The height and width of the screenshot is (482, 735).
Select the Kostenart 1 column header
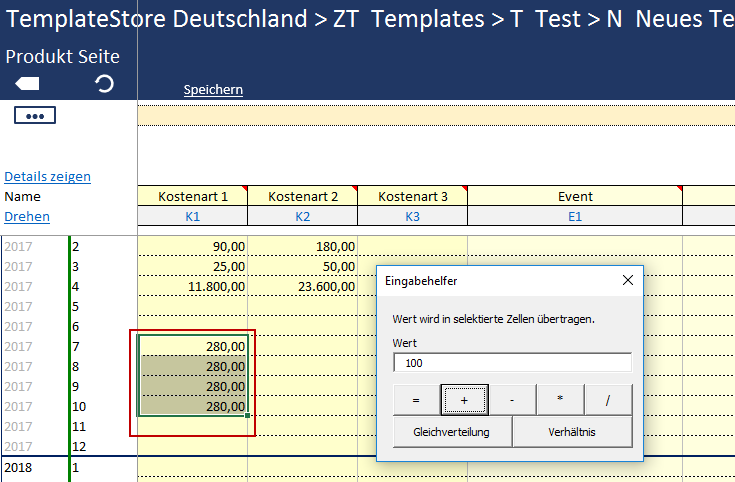click(x=192, y=197)
